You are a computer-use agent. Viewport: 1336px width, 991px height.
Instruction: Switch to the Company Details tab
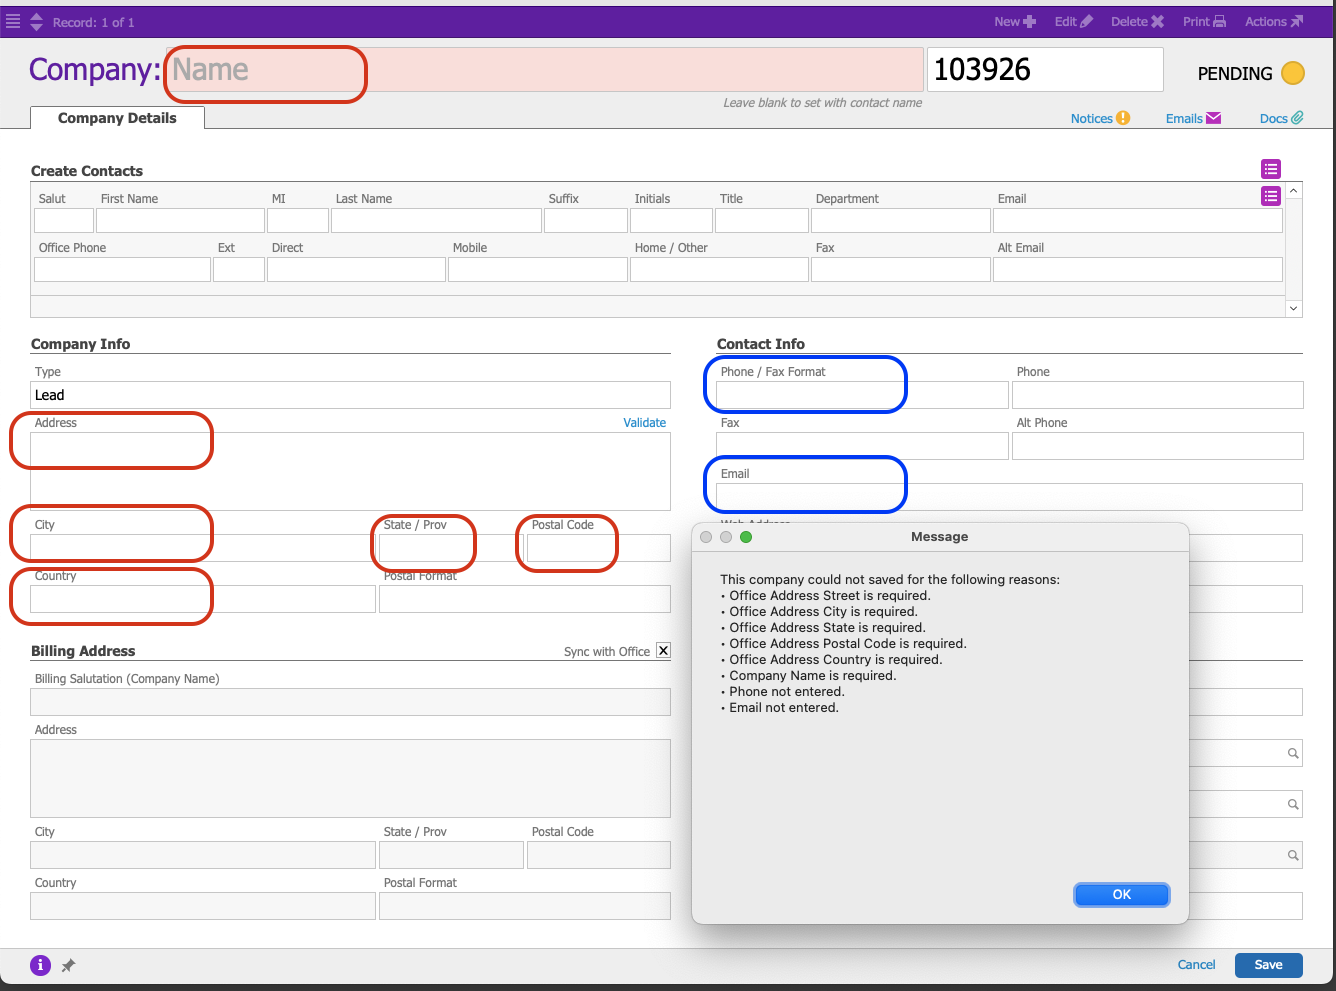(x=117, y=118)
